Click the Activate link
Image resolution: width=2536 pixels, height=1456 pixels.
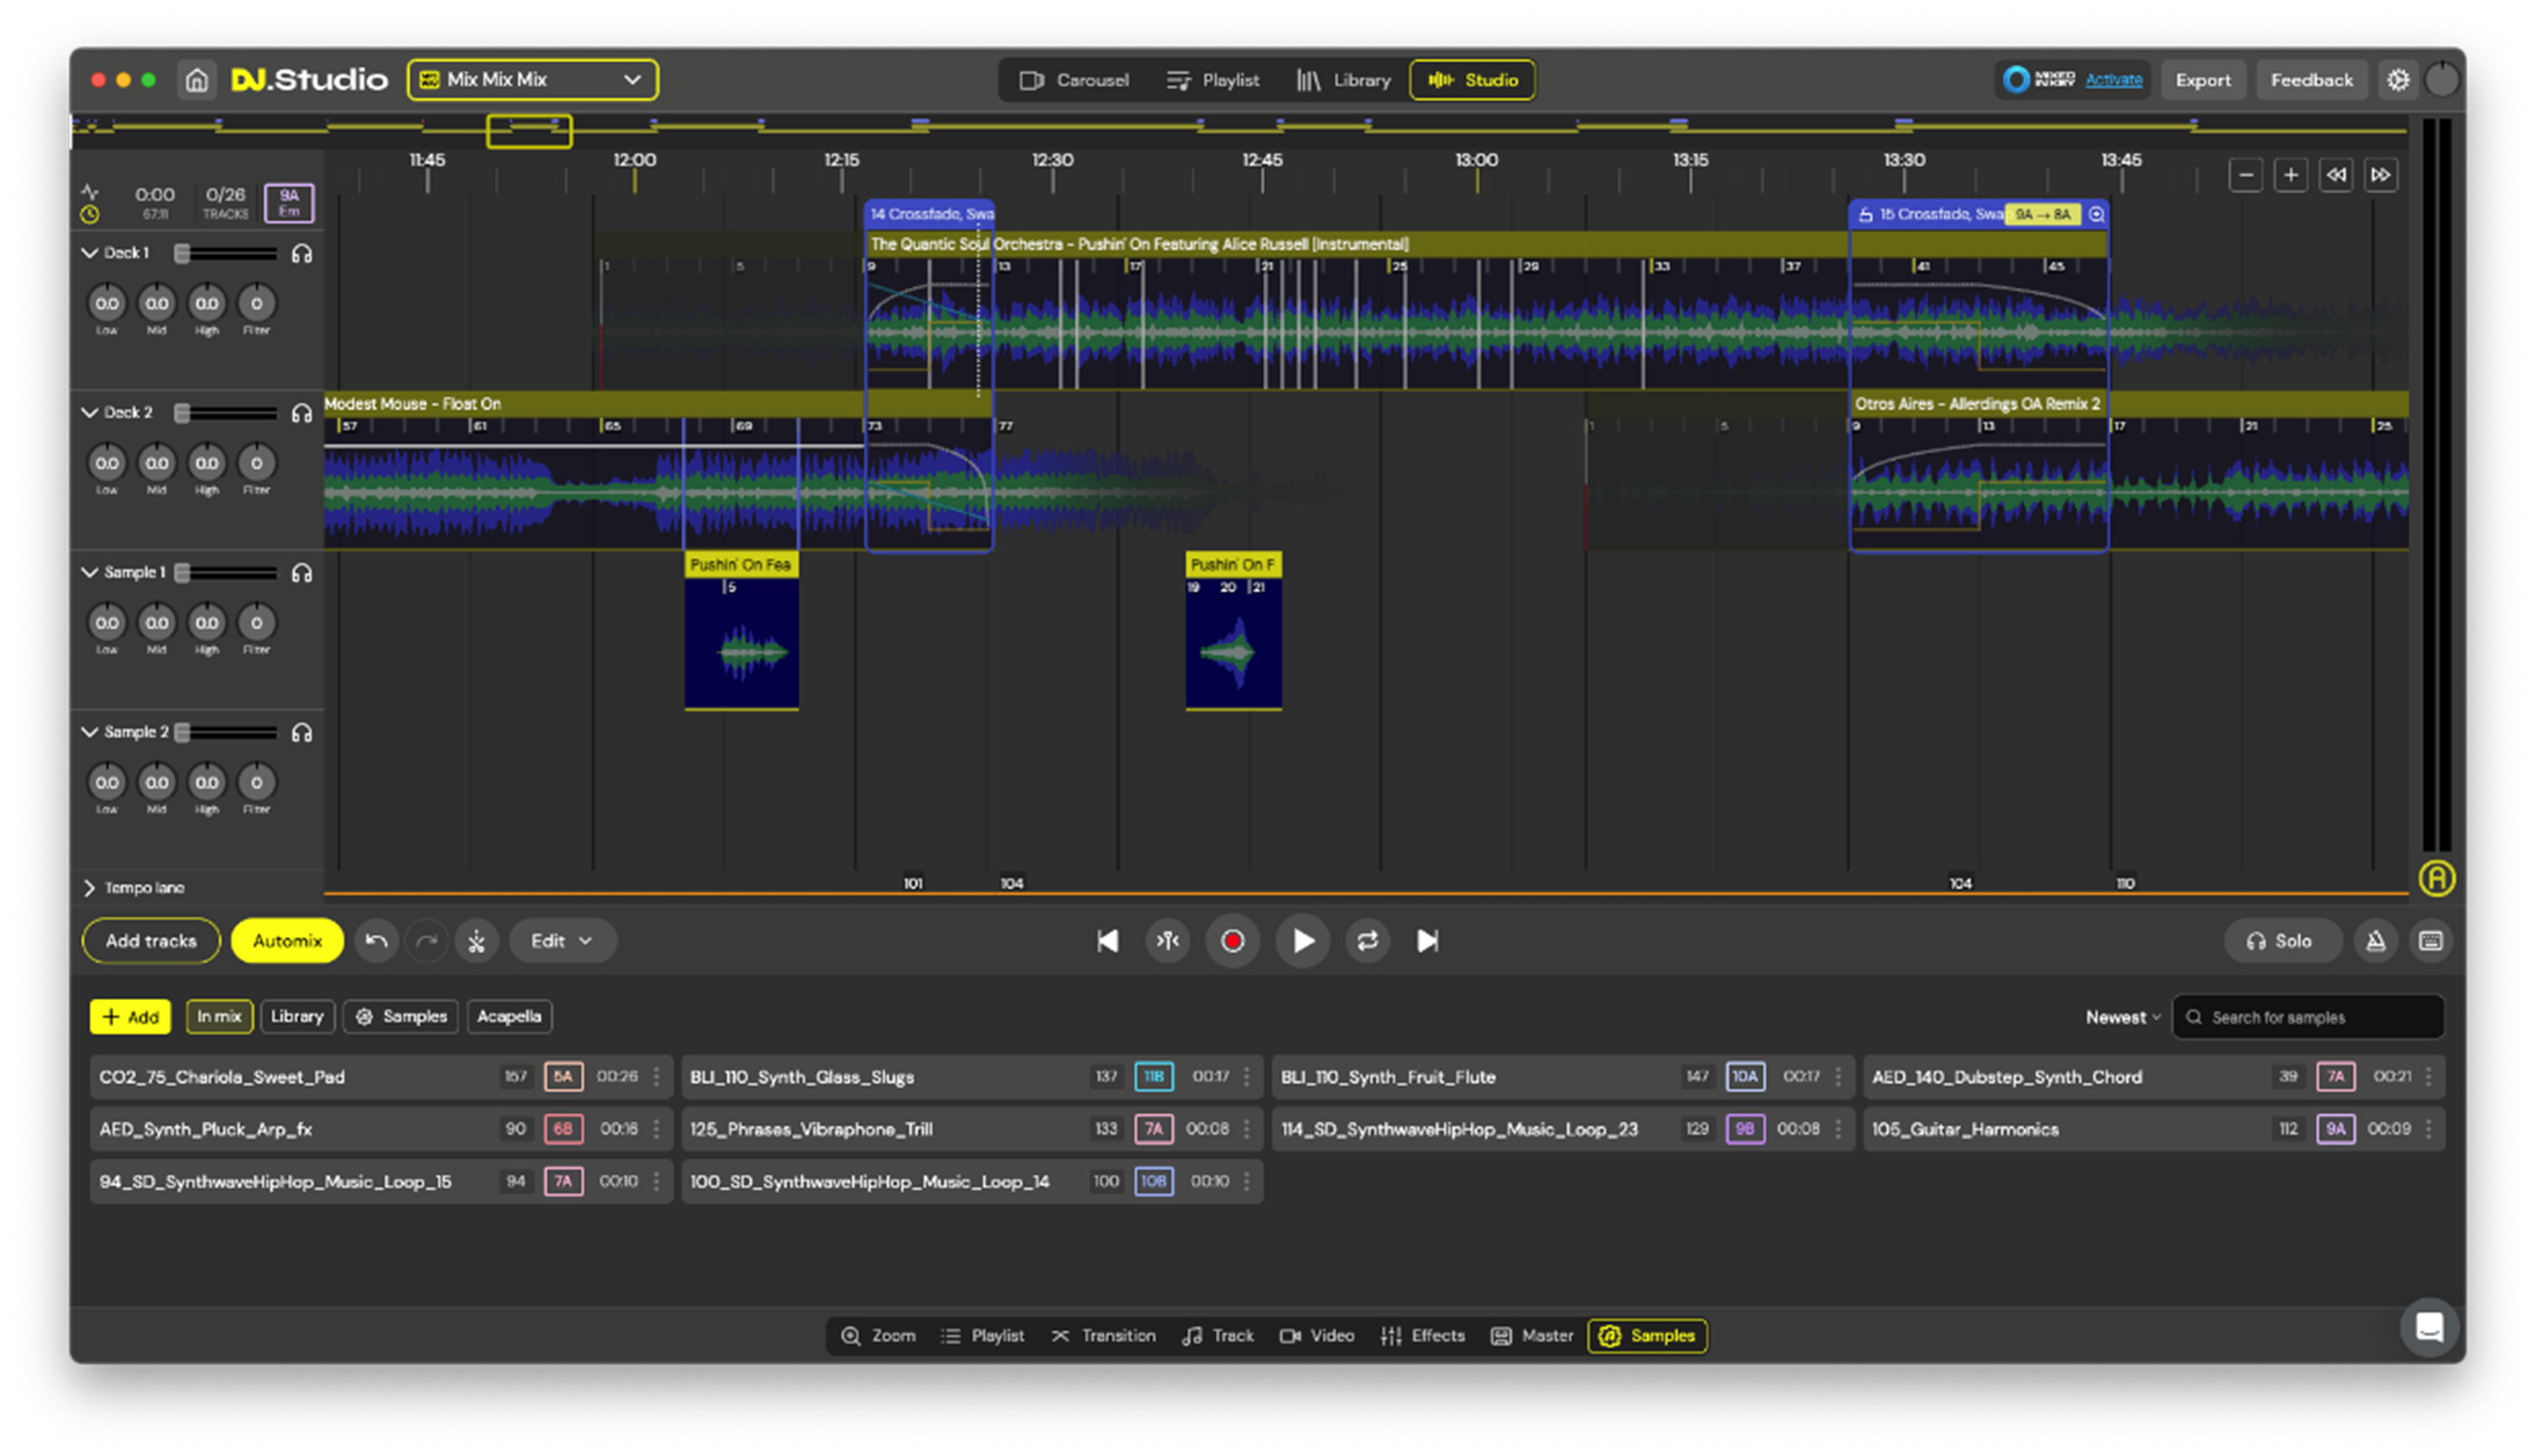2113,80
